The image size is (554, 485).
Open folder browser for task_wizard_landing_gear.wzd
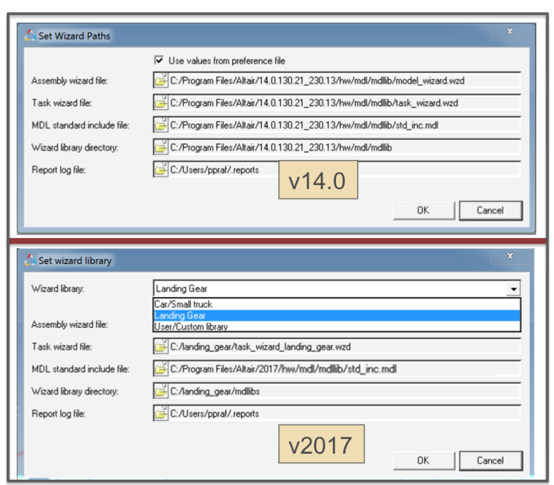click(x=161, y=347)
